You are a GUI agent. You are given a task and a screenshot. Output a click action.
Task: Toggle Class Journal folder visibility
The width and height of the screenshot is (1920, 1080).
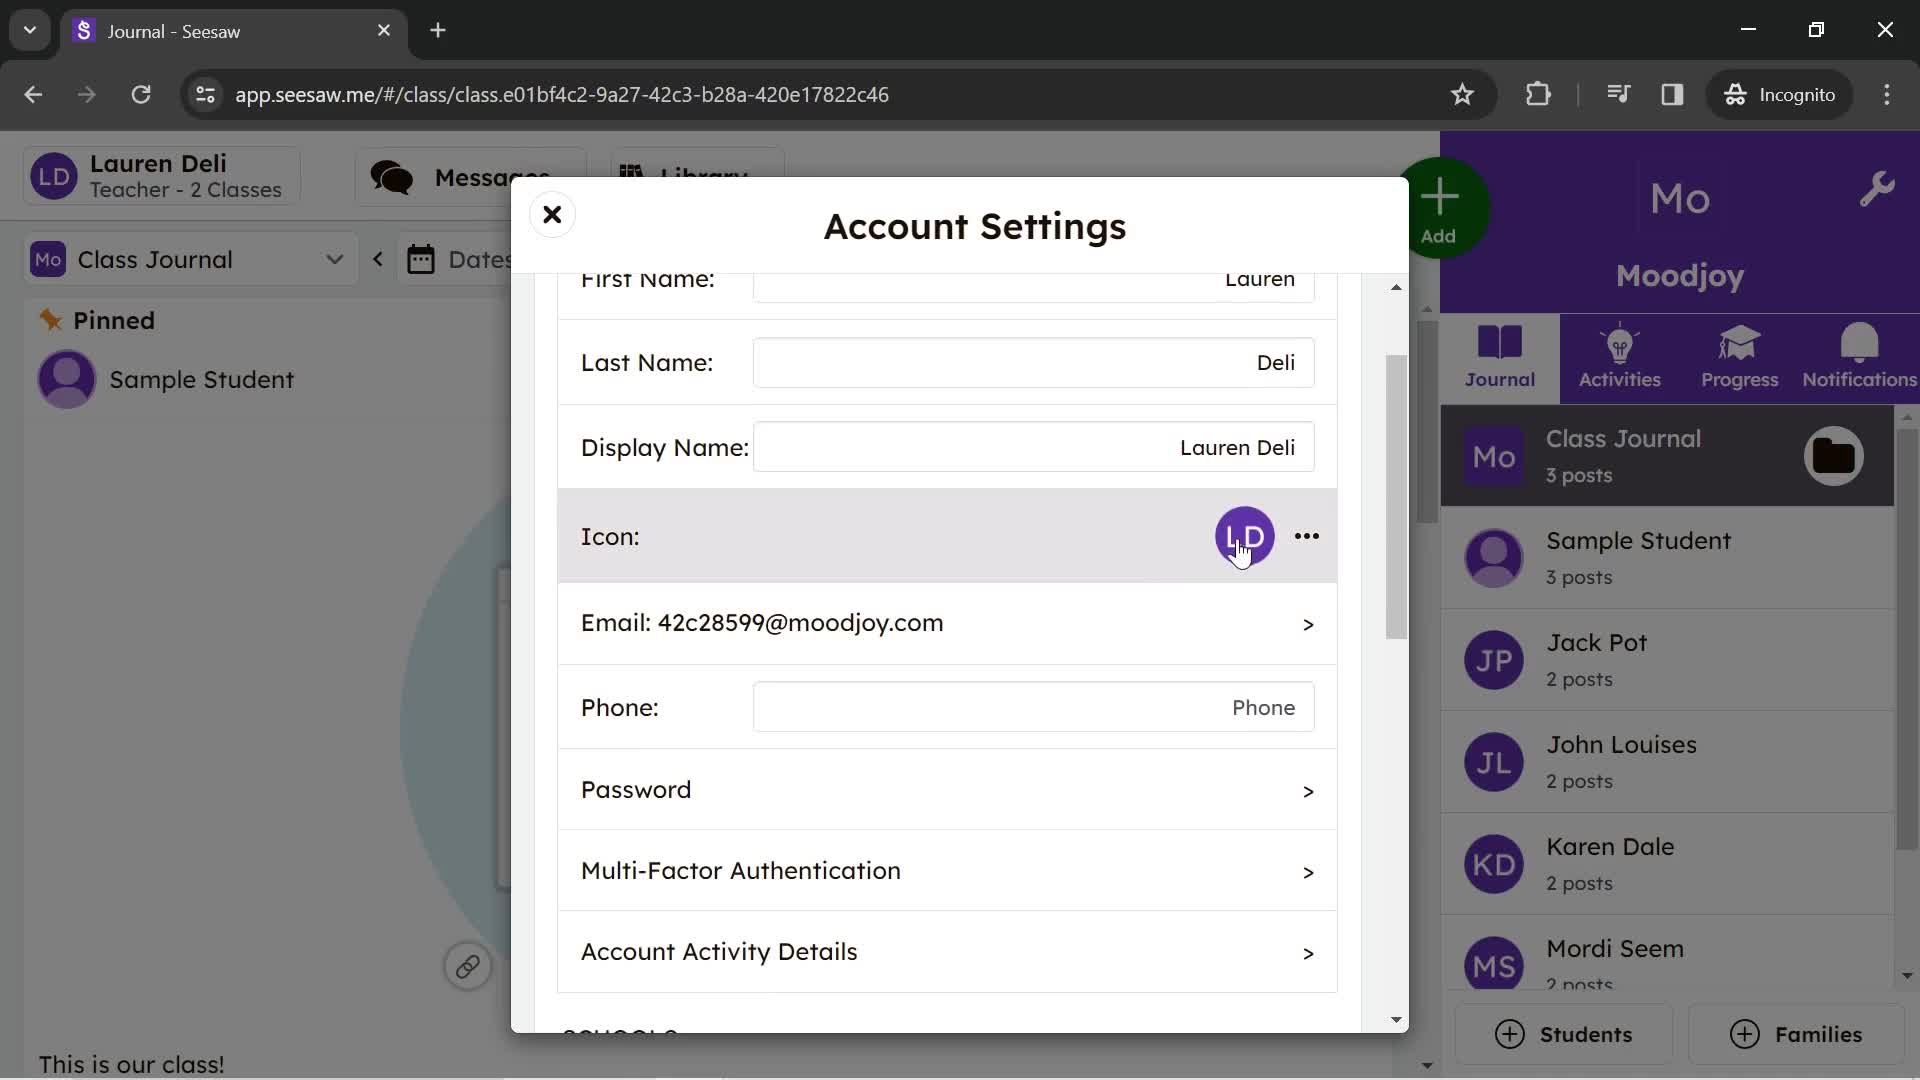[1834, 455]
